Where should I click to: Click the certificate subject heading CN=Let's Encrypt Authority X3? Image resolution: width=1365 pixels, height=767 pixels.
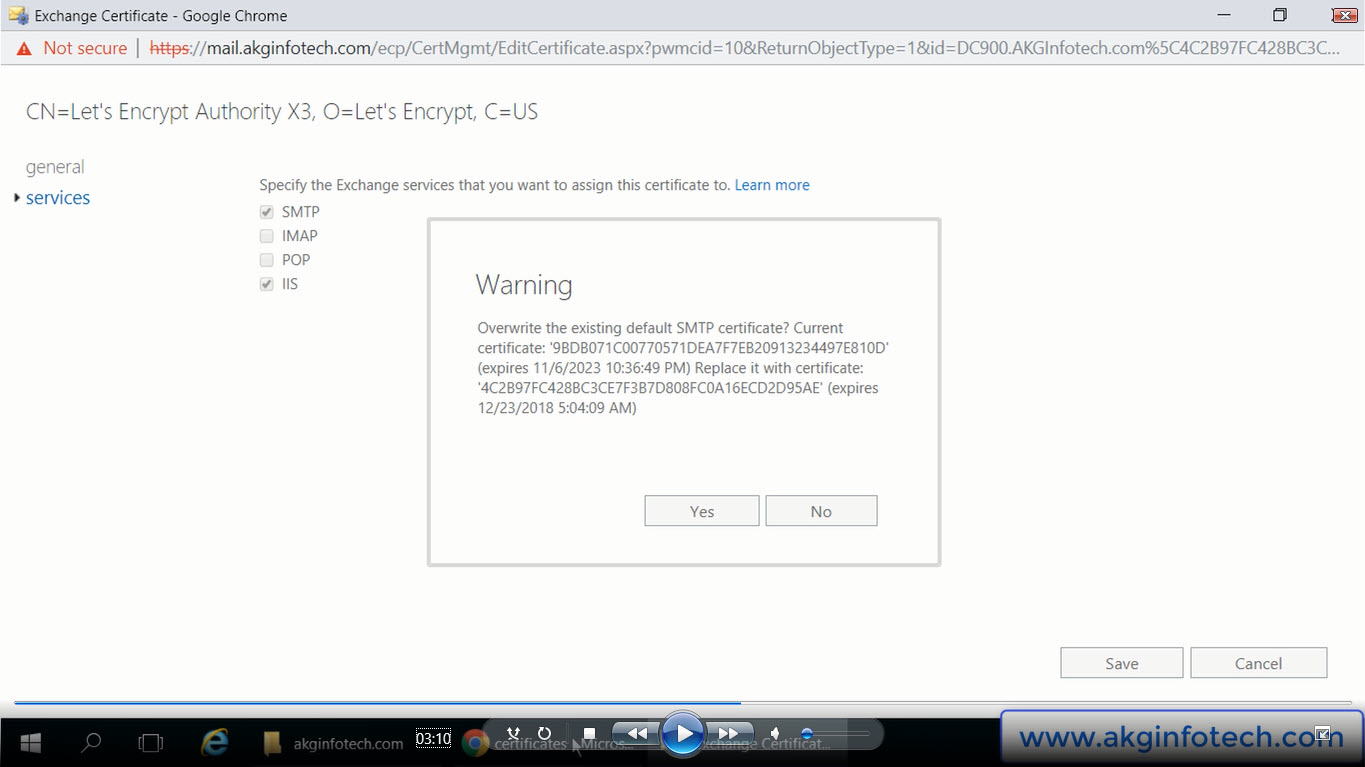point(282,112)
